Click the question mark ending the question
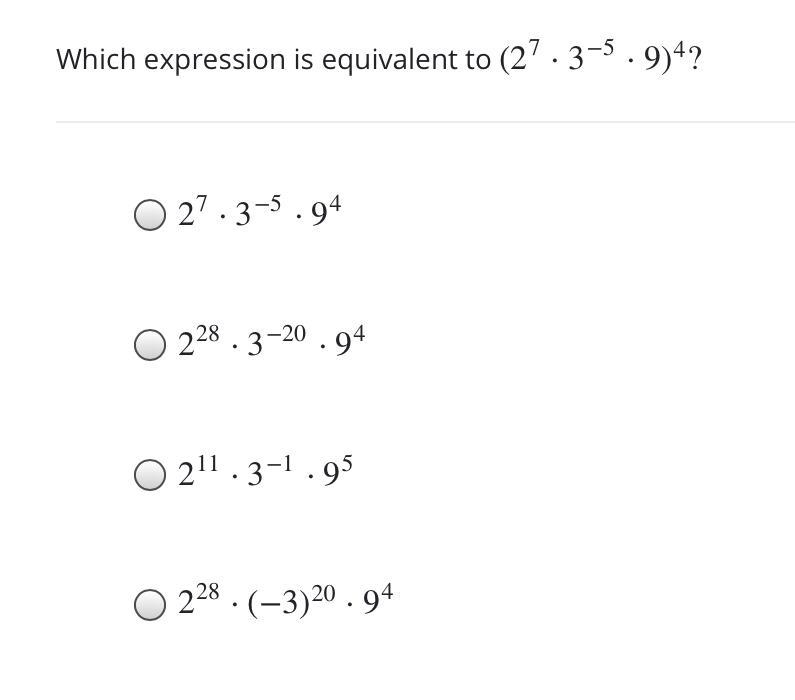Image resolution: width=795 pixels, height=700 pixels. 695,60
